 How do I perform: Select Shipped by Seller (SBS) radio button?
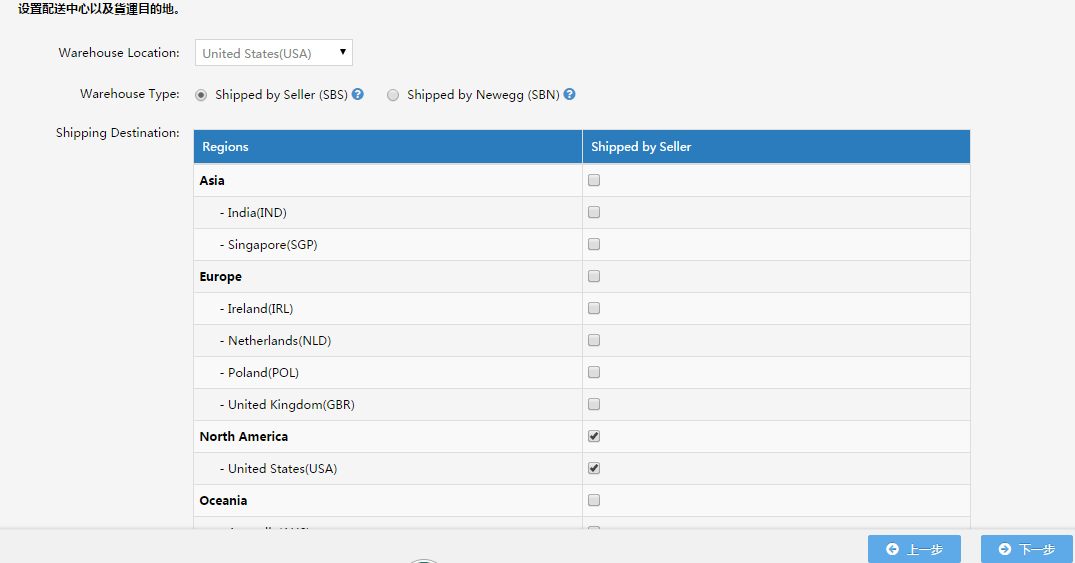tap(201, 95)
